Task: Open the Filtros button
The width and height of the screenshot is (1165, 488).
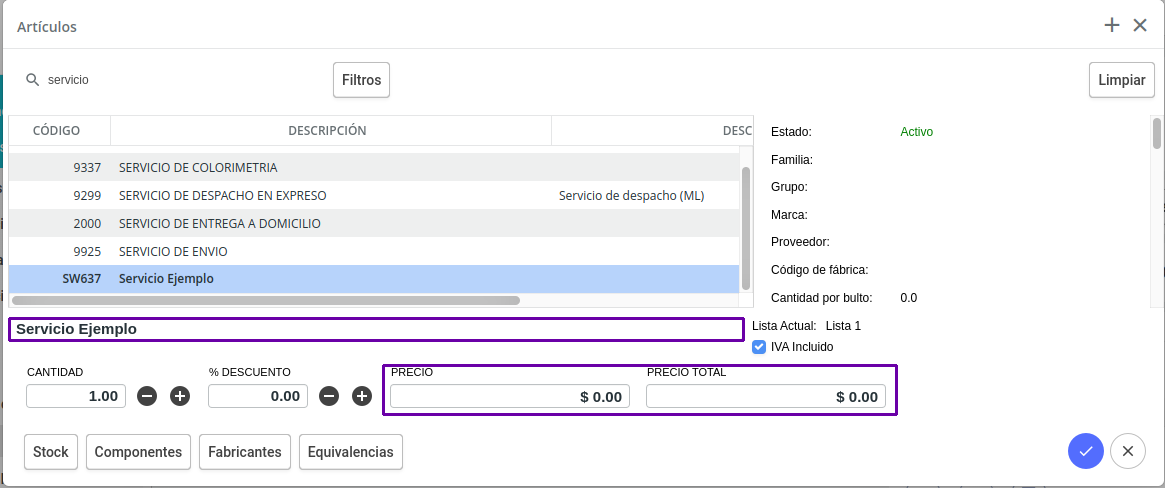Action: tap(361, 80)
